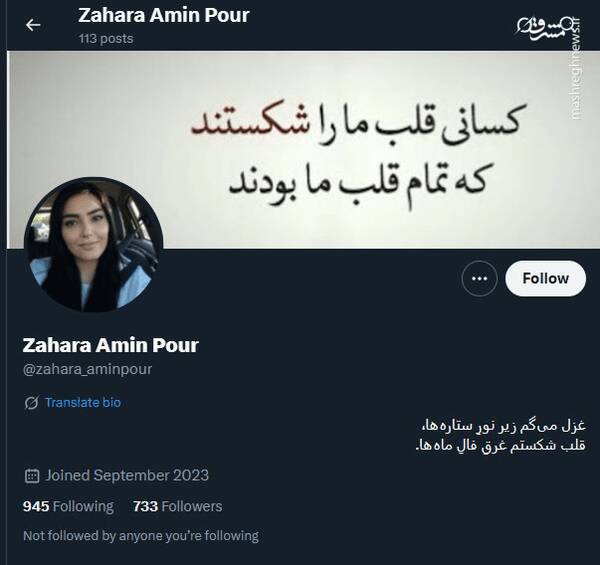This screenshot has width=600, height=565.
Task: Click the Grok translate icon beside Translate bio
Action: click(31, 403)
